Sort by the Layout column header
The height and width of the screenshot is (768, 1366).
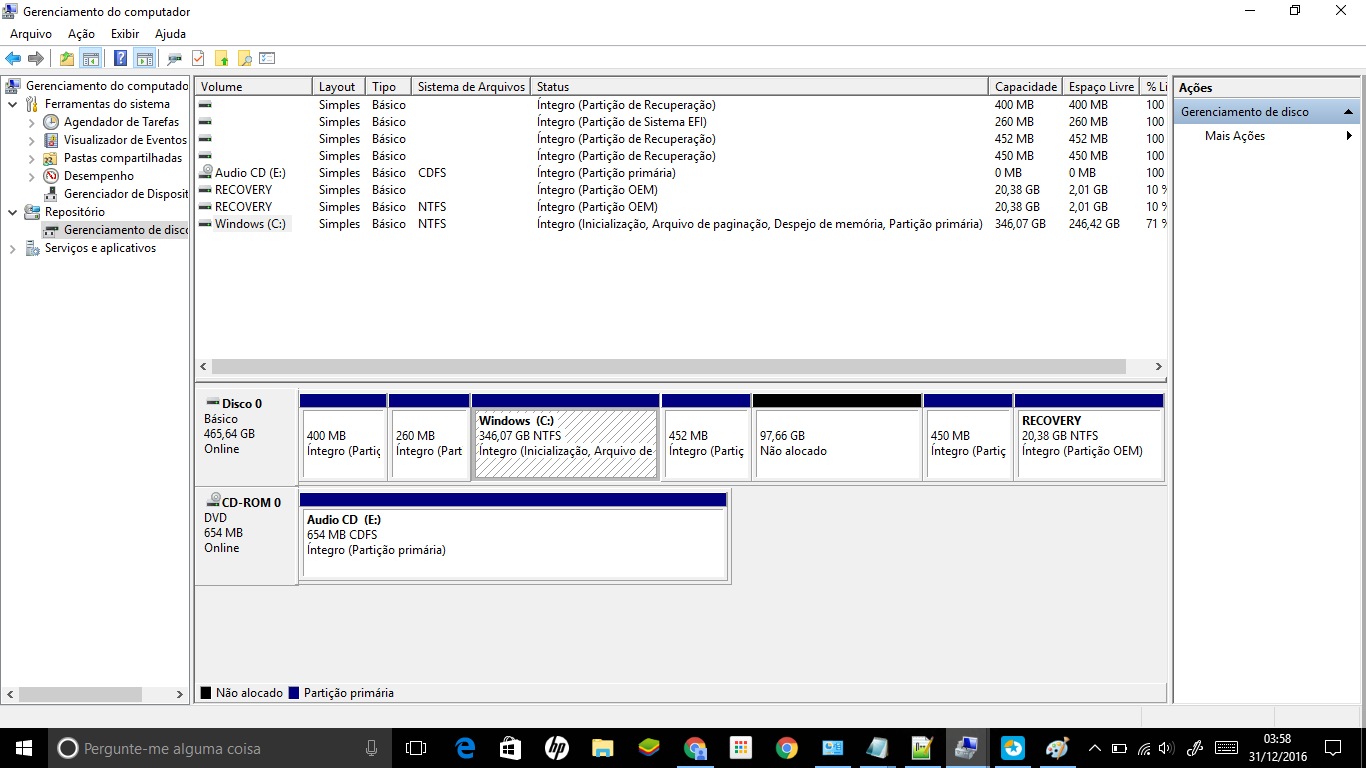point(339,87)
